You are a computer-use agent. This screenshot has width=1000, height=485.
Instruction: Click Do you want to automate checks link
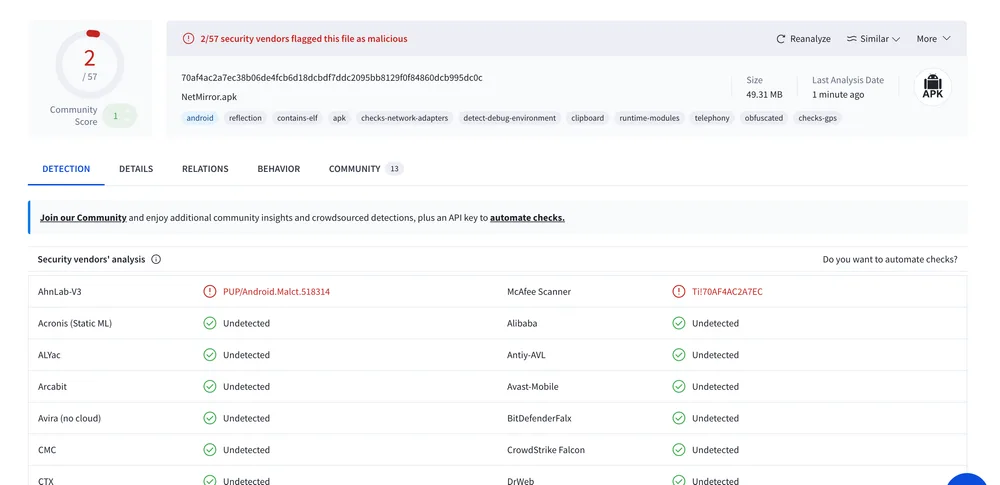tap(890, 260)
